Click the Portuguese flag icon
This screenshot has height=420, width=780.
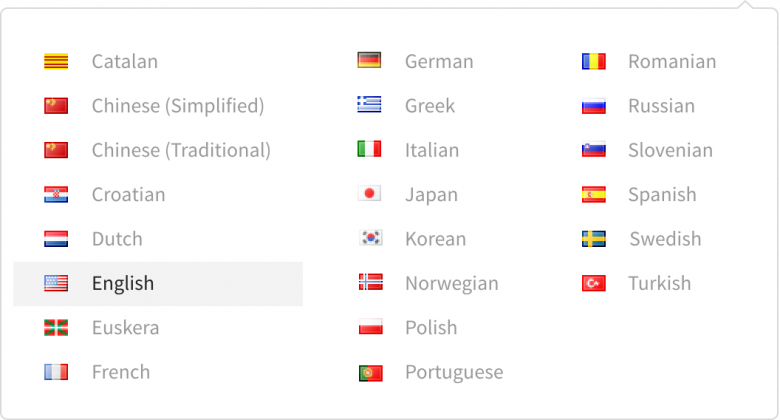(x=371, y=373)
